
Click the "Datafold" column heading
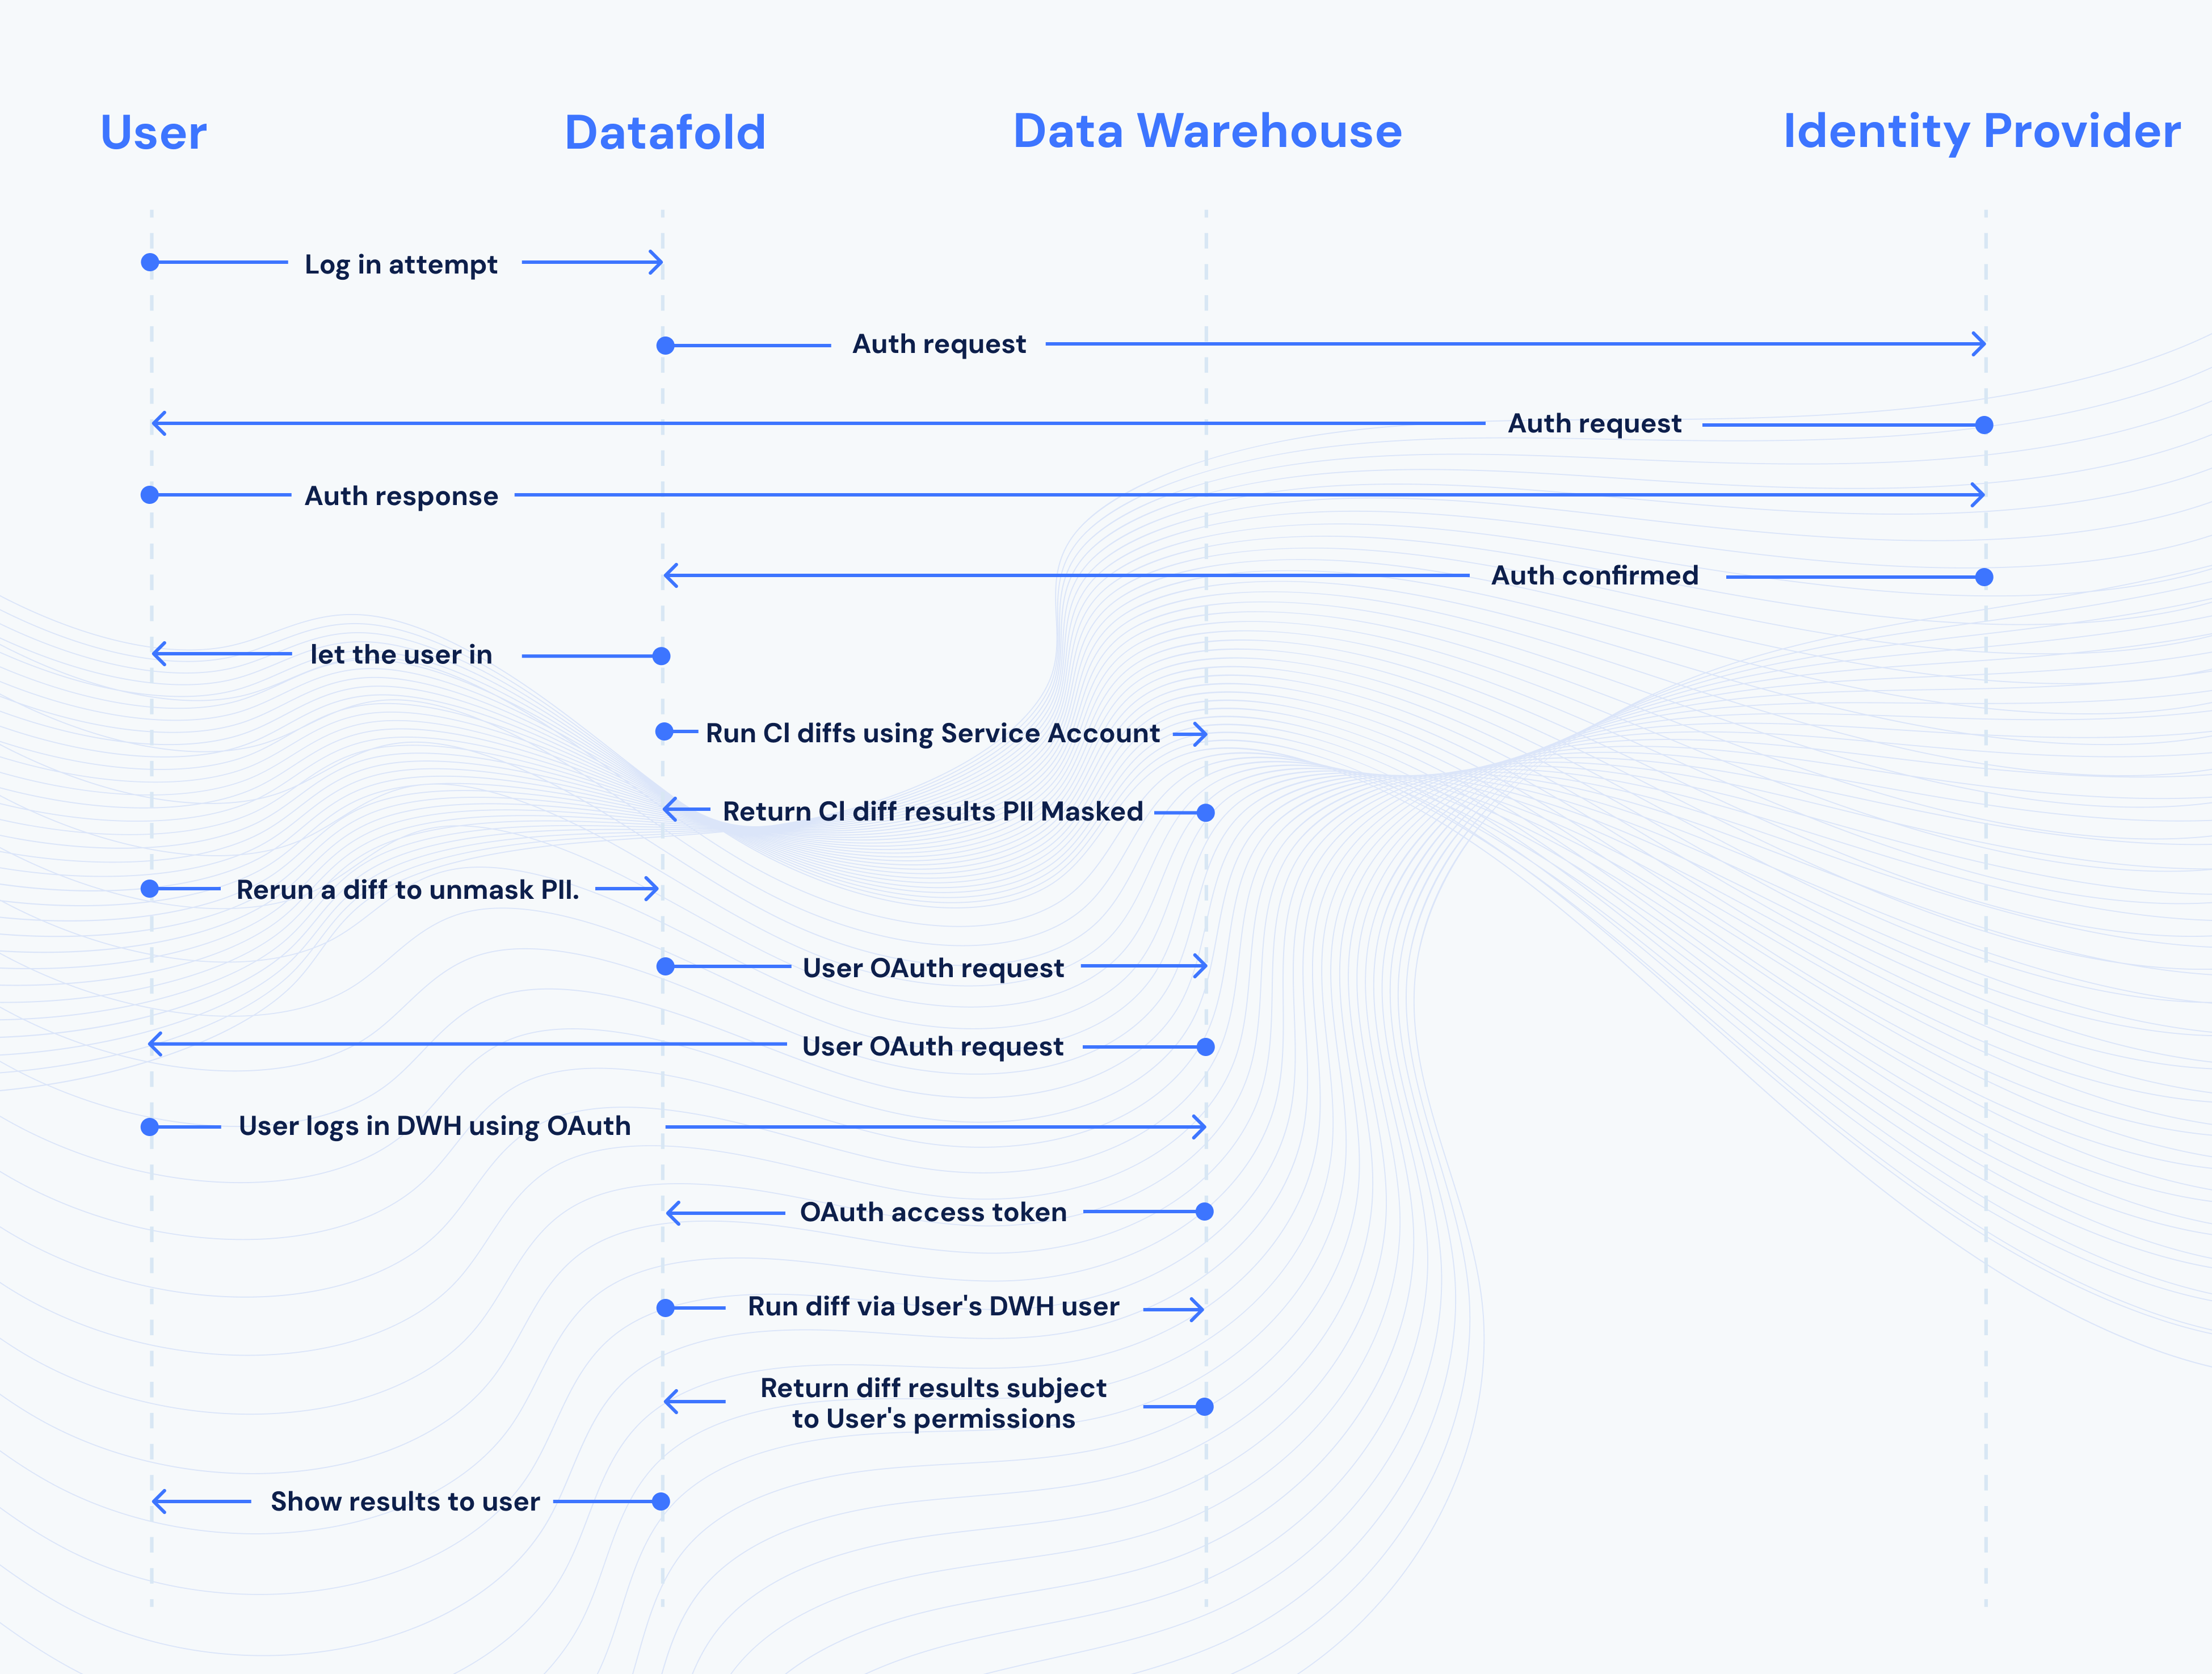(665, 132)
